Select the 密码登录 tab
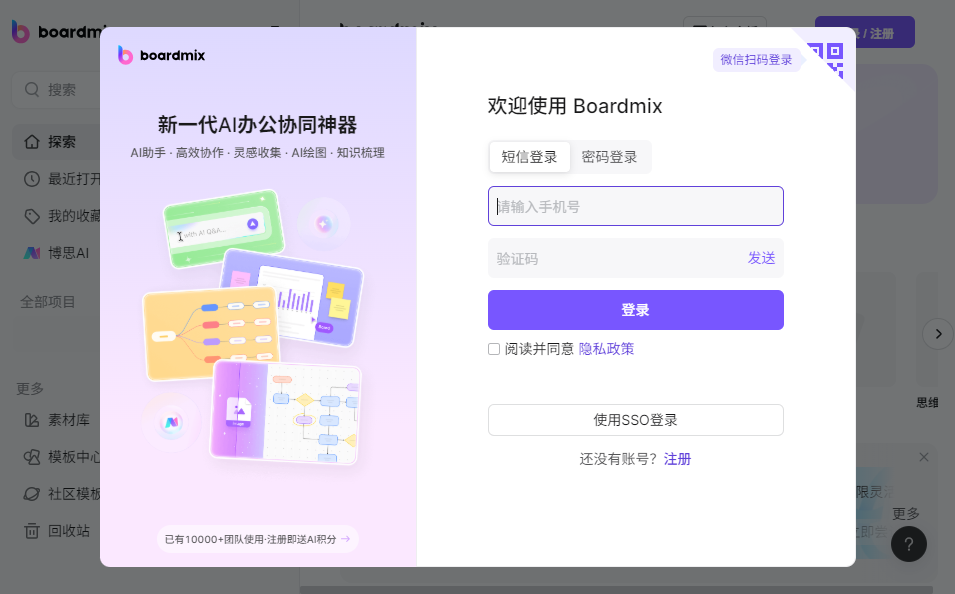 tap(610, 157)
